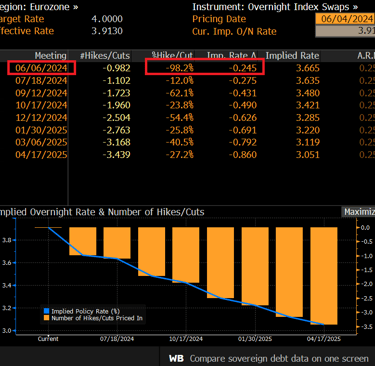
Task: Click the 3.635 implied rate value
Action: click(308, 81)
